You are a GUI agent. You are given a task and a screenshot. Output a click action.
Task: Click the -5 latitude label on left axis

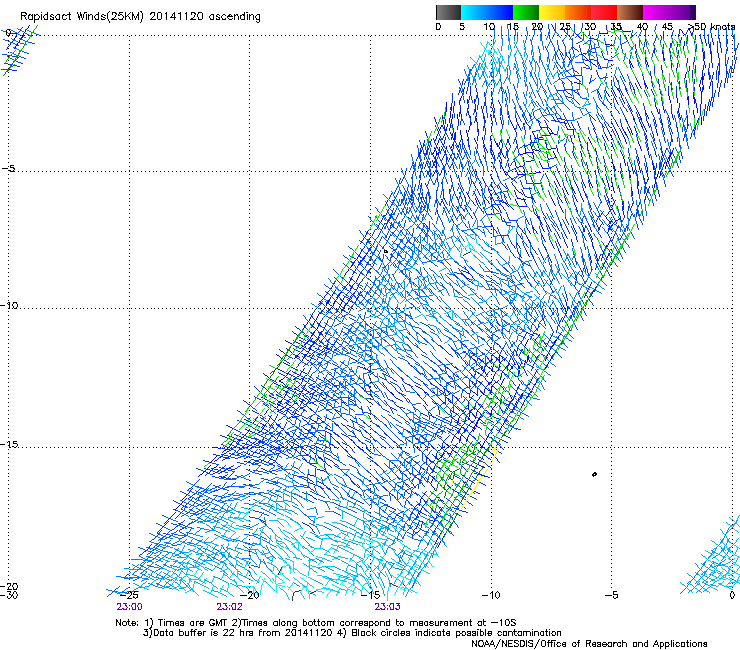[x=9, y=169]
